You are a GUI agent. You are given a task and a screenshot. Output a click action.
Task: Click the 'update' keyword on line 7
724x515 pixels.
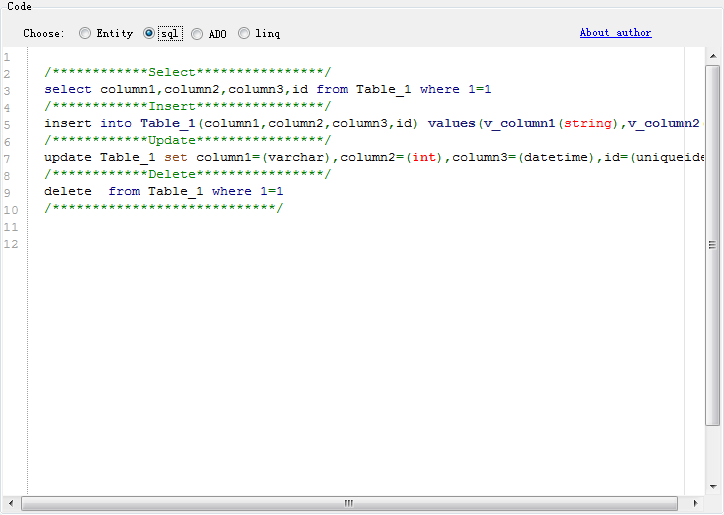point(68,158)
